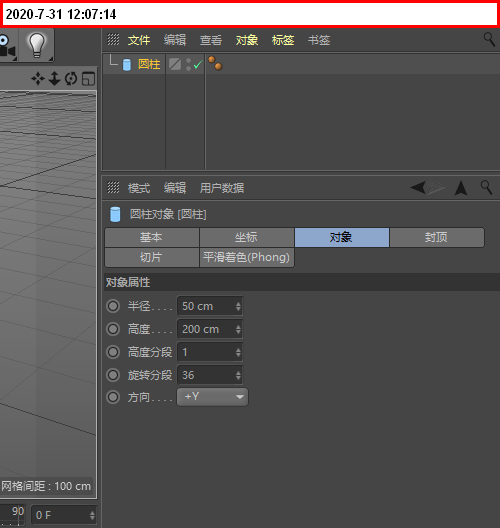
Task: Toggle the cylinder enabled green checkmark
Action: pos(198,64)
